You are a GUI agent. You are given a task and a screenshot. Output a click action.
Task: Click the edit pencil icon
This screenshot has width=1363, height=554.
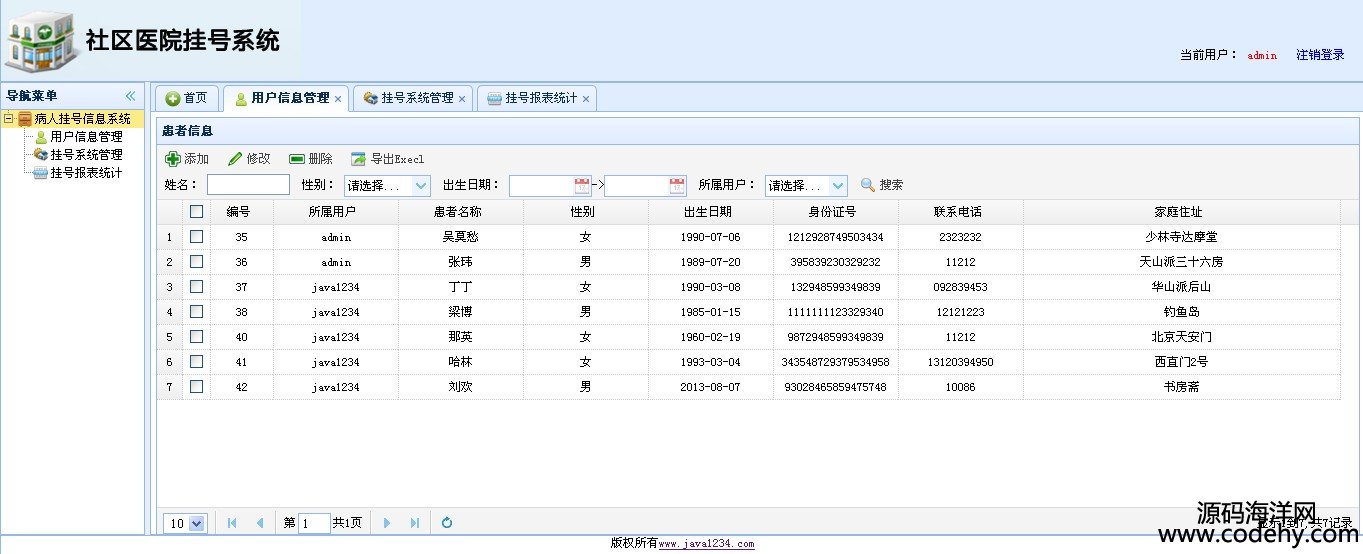tap(235, 159)
